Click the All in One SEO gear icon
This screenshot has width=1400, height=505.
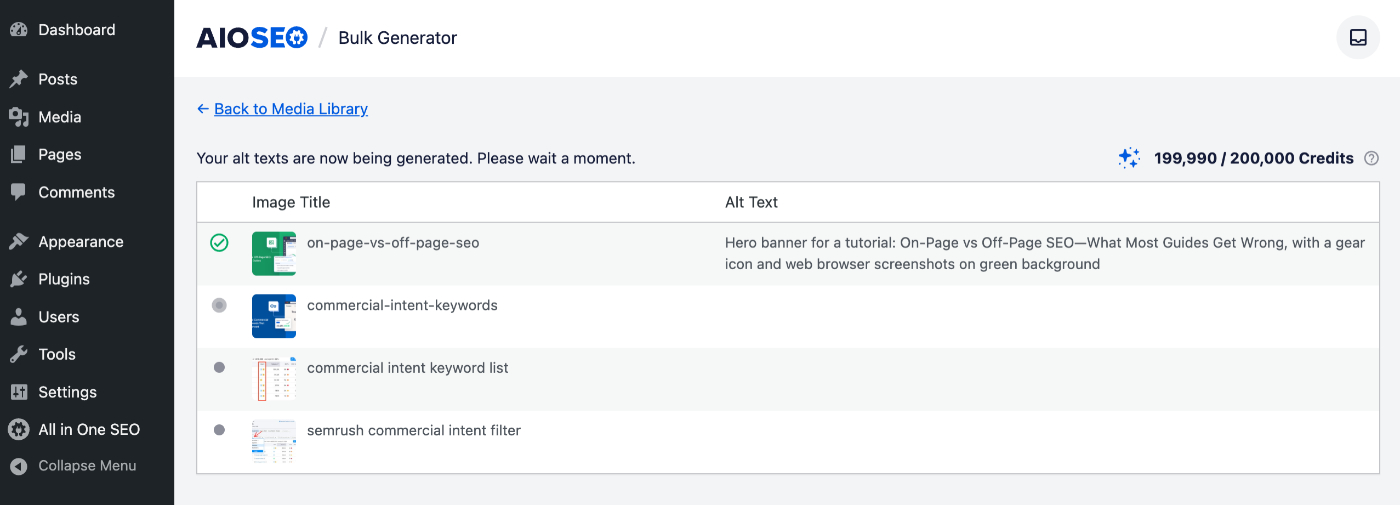pyautogui.click(x=18, y=430)
